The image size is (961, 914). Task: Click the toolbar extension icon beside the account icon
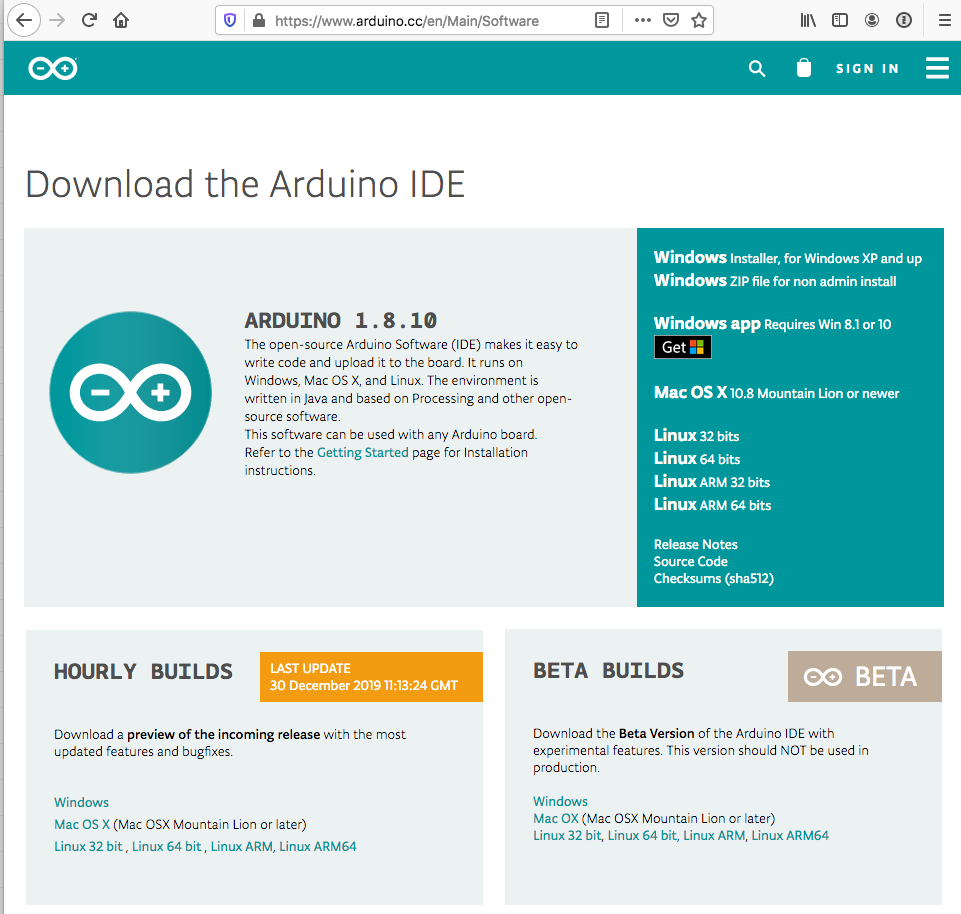(x=903, y=21)
